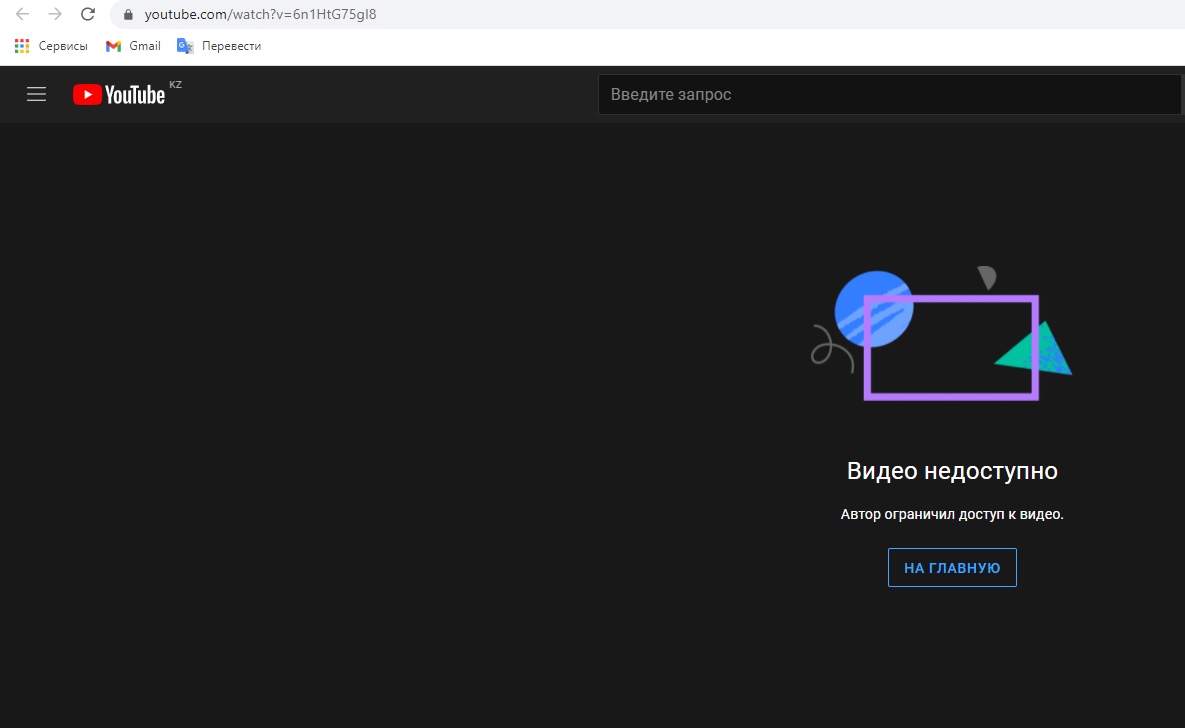Click the YouTube logo
Image resolution: width=1185 pixels, height=728 pixels.
click(119, 94)
